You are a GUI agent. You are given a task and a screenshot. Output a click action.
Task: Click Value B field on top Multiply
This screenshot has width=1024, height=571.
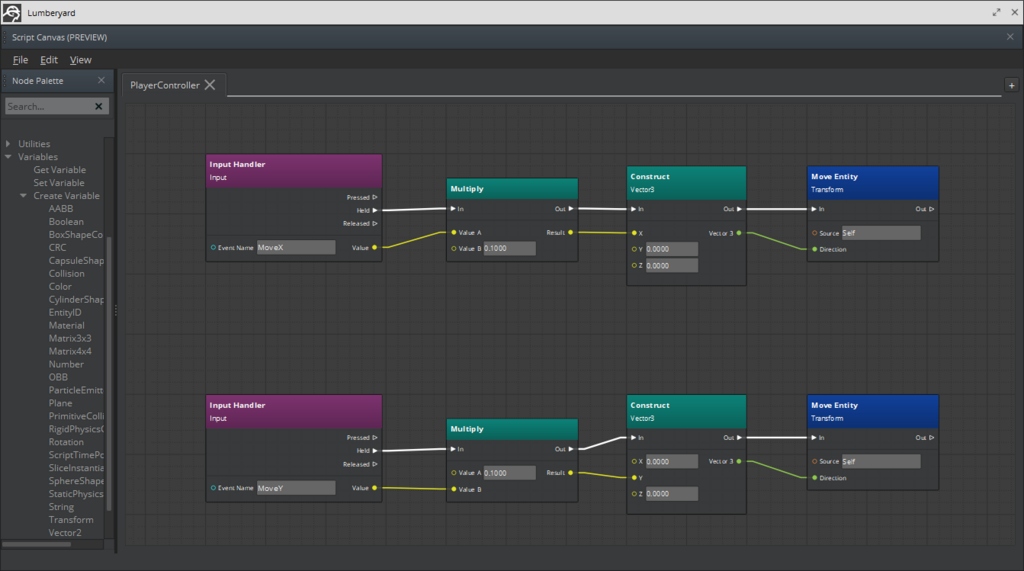point(509,248)
